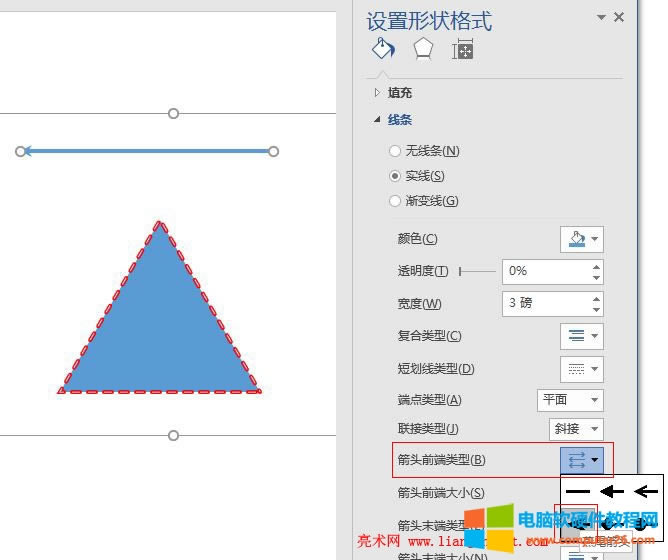Select the no-arrow line style in flyout

578,491
